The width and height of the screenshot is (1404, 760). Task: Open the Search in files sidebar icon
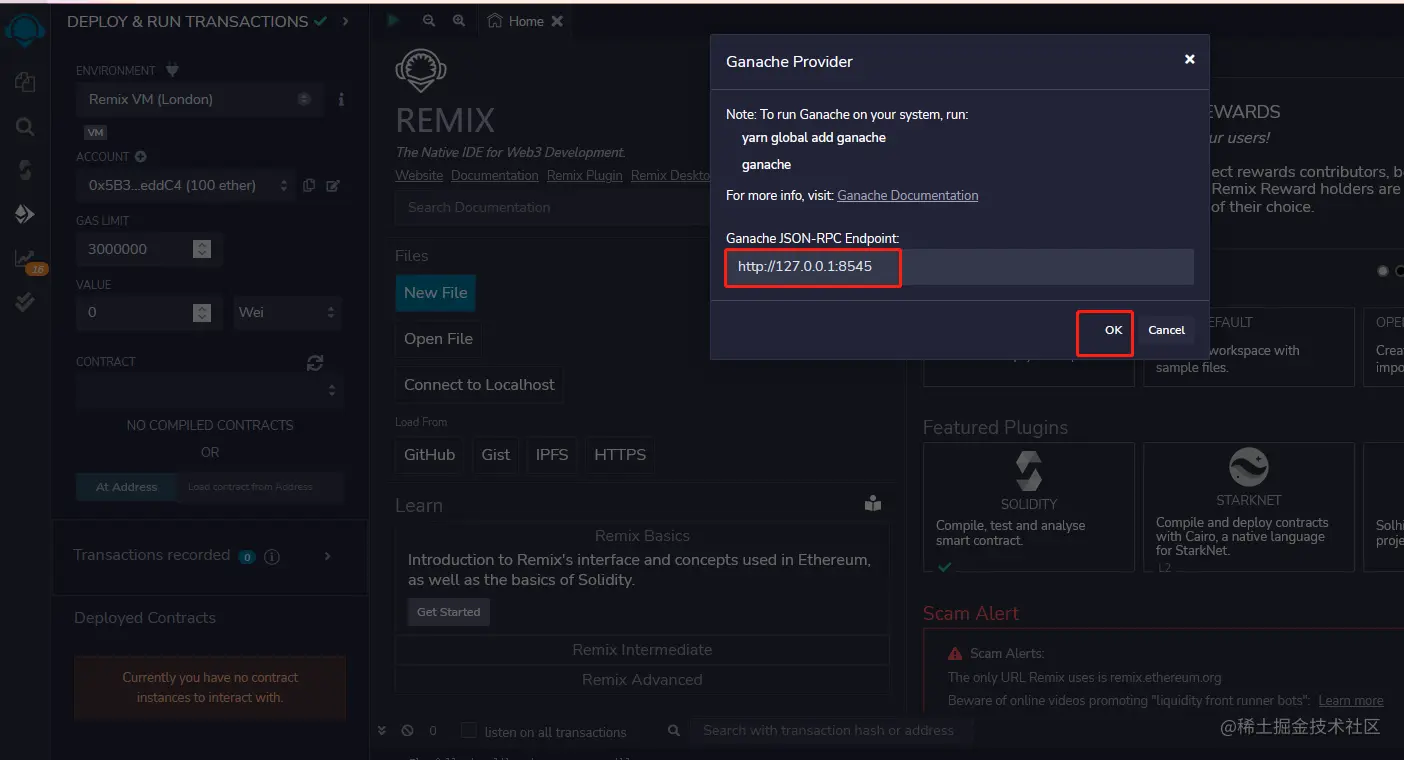point(25,127)
